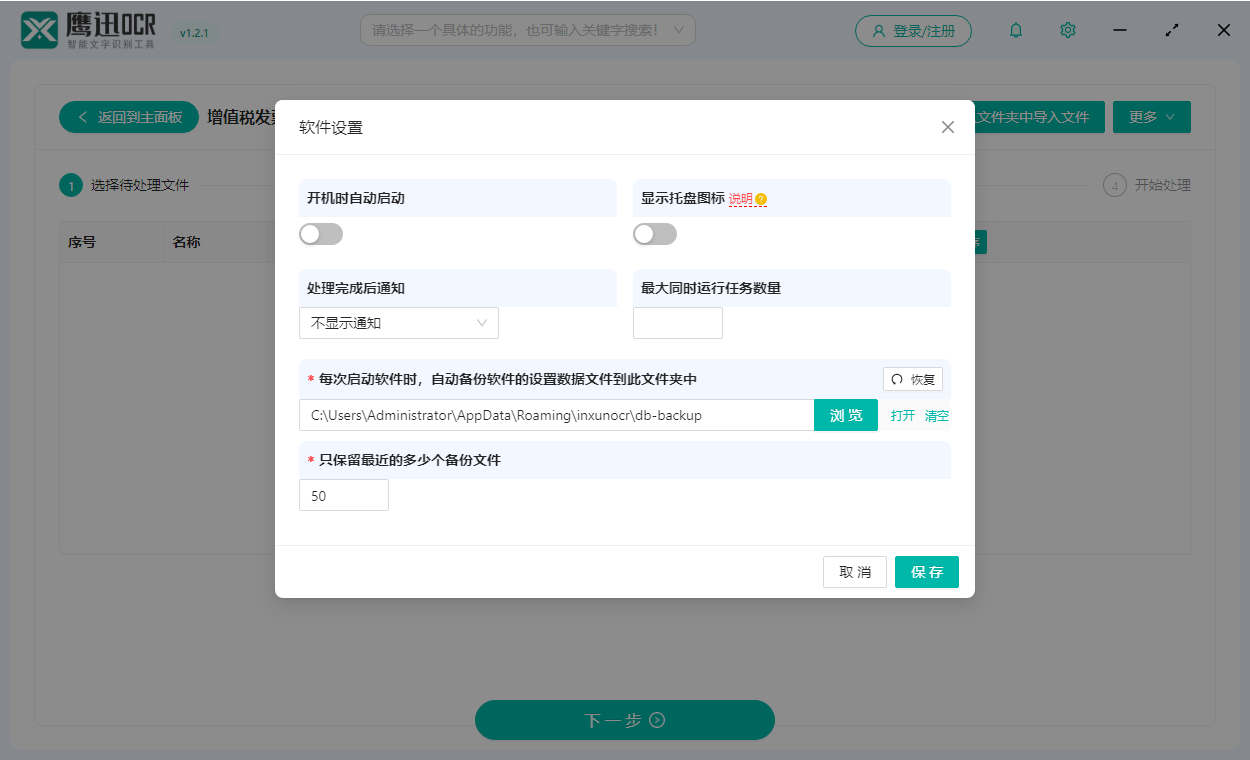Click the backup folder path field
Image resolution: width=1250 pixels, height=760 pixels.
pos(556,415)
